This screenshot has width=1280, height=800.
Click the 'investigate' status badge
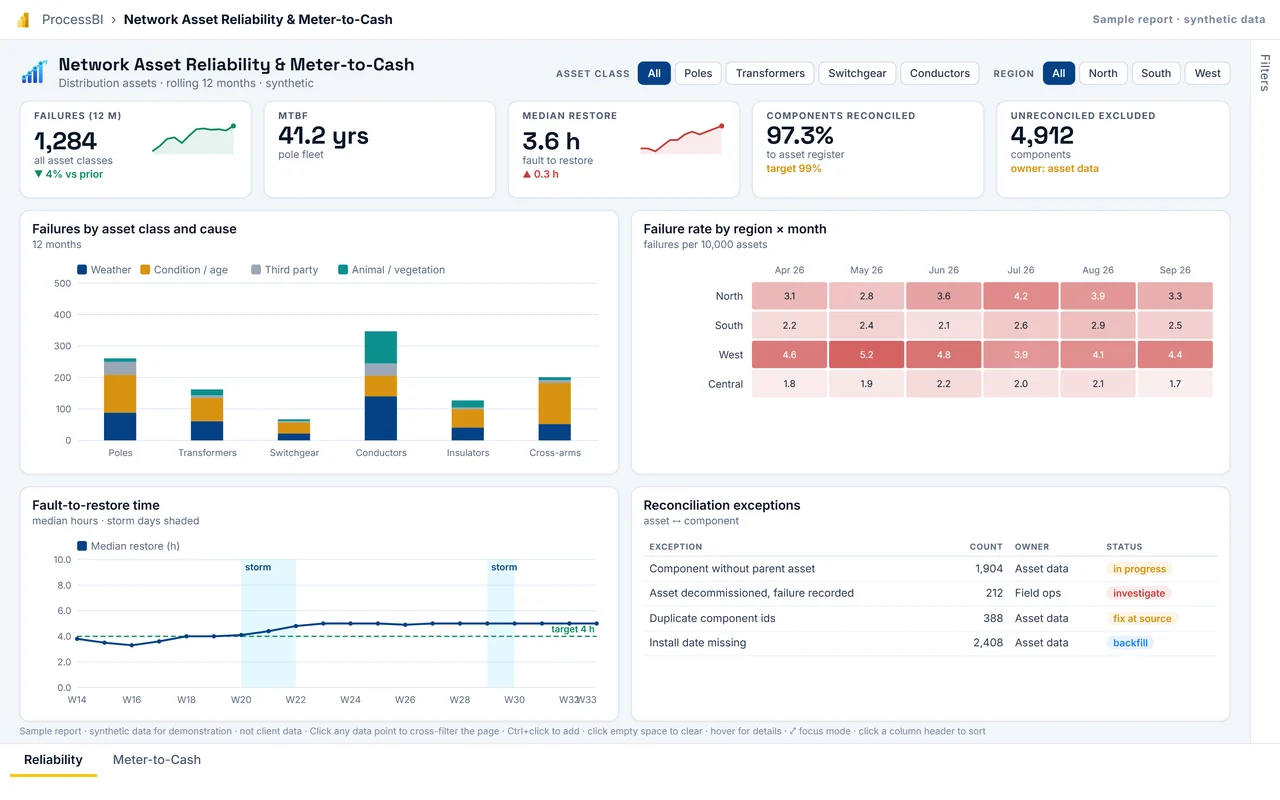1139,593
